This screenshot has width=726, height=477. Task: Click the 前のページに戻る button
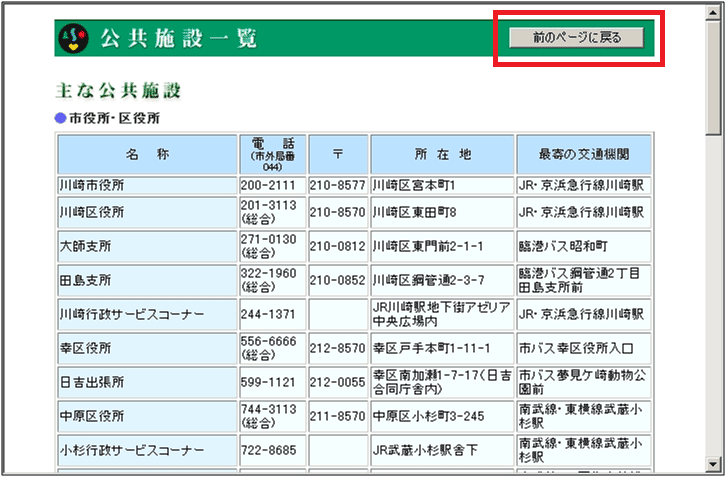576,38
